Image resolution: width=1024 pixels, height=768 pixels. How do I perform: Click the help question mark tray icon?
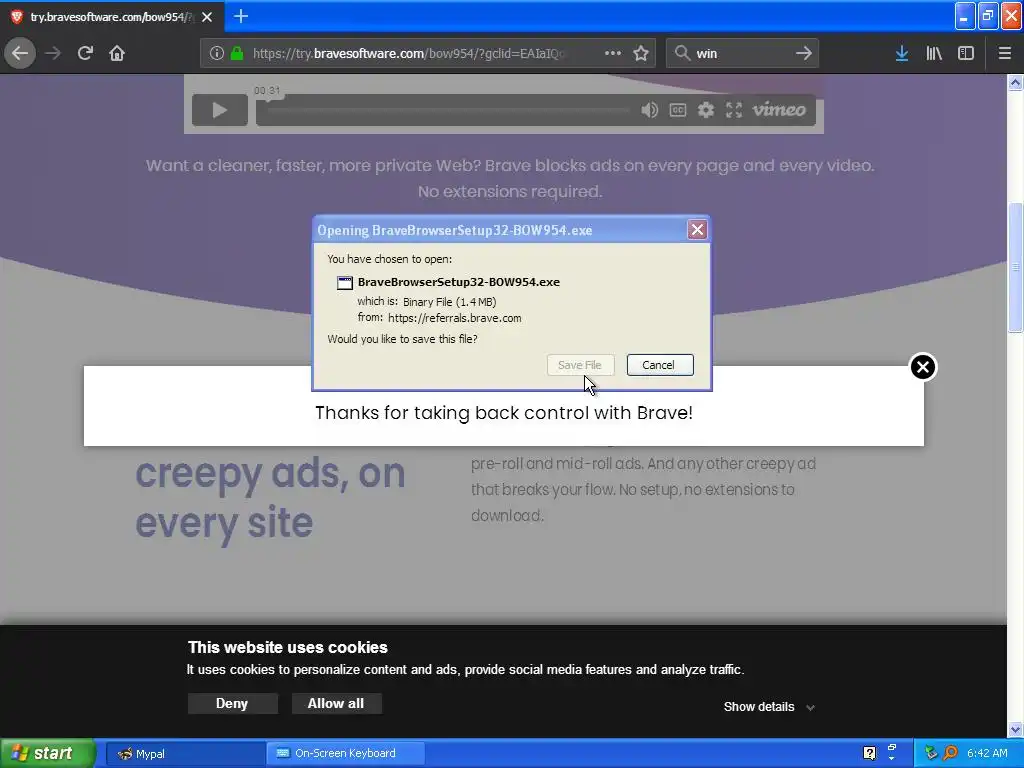[869, 753]
